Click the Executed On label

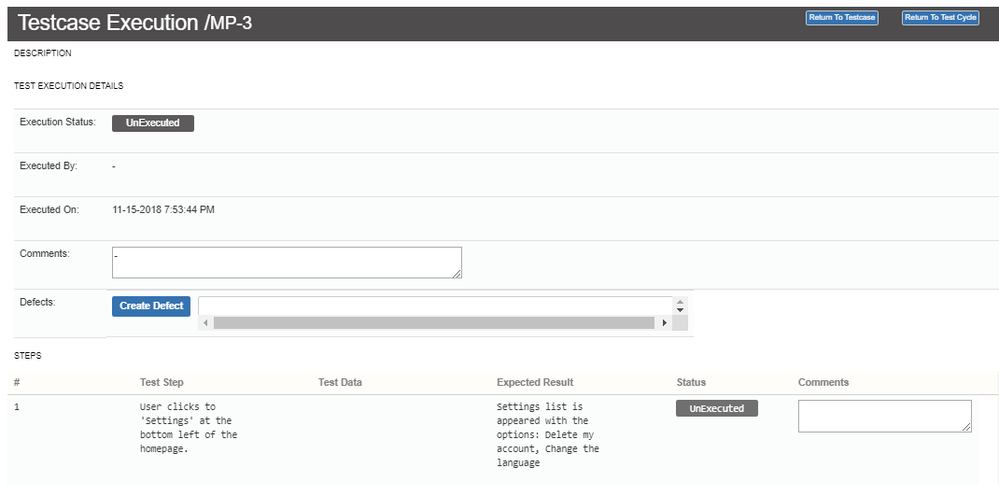pos(49,209)
